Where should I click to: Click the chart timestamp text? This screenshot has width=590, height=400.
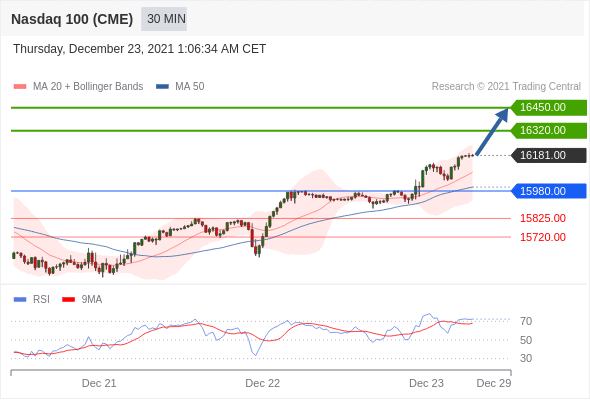pyautogui.click(x=140, y=49)
